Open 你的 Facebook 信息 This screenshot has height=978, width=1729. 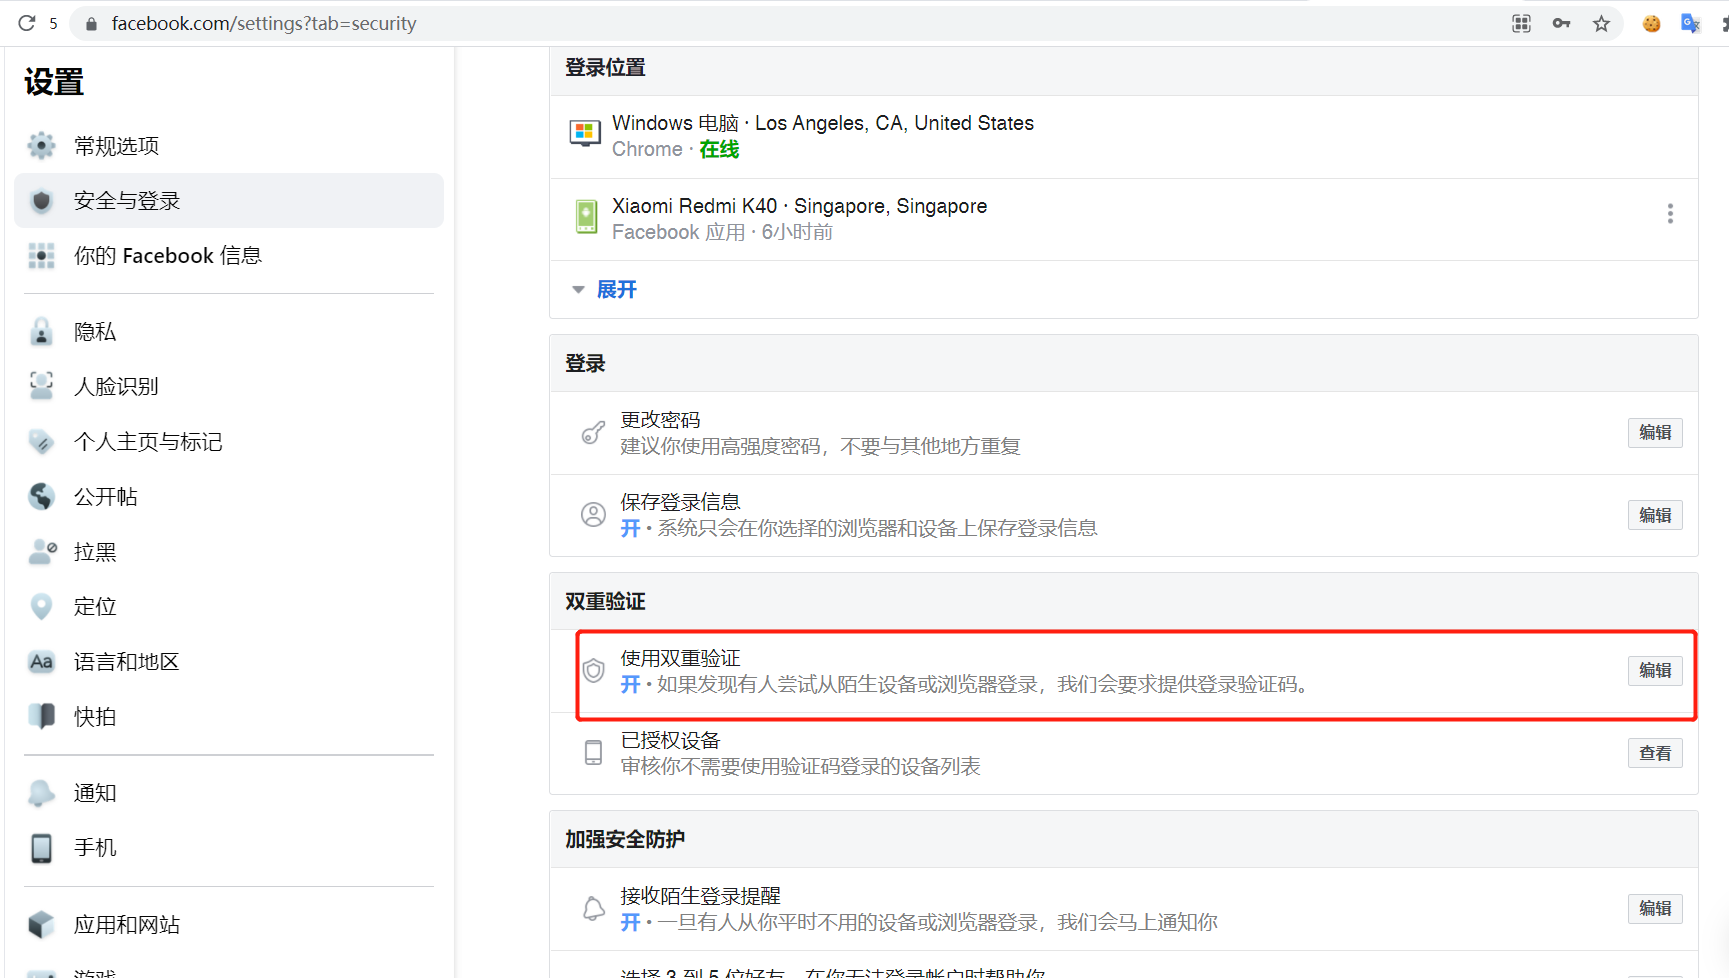[x=229, y=256]
